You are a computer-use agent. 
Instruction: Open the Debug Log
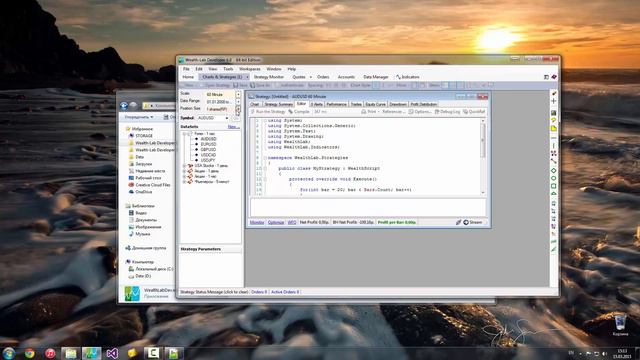(448, 112)
